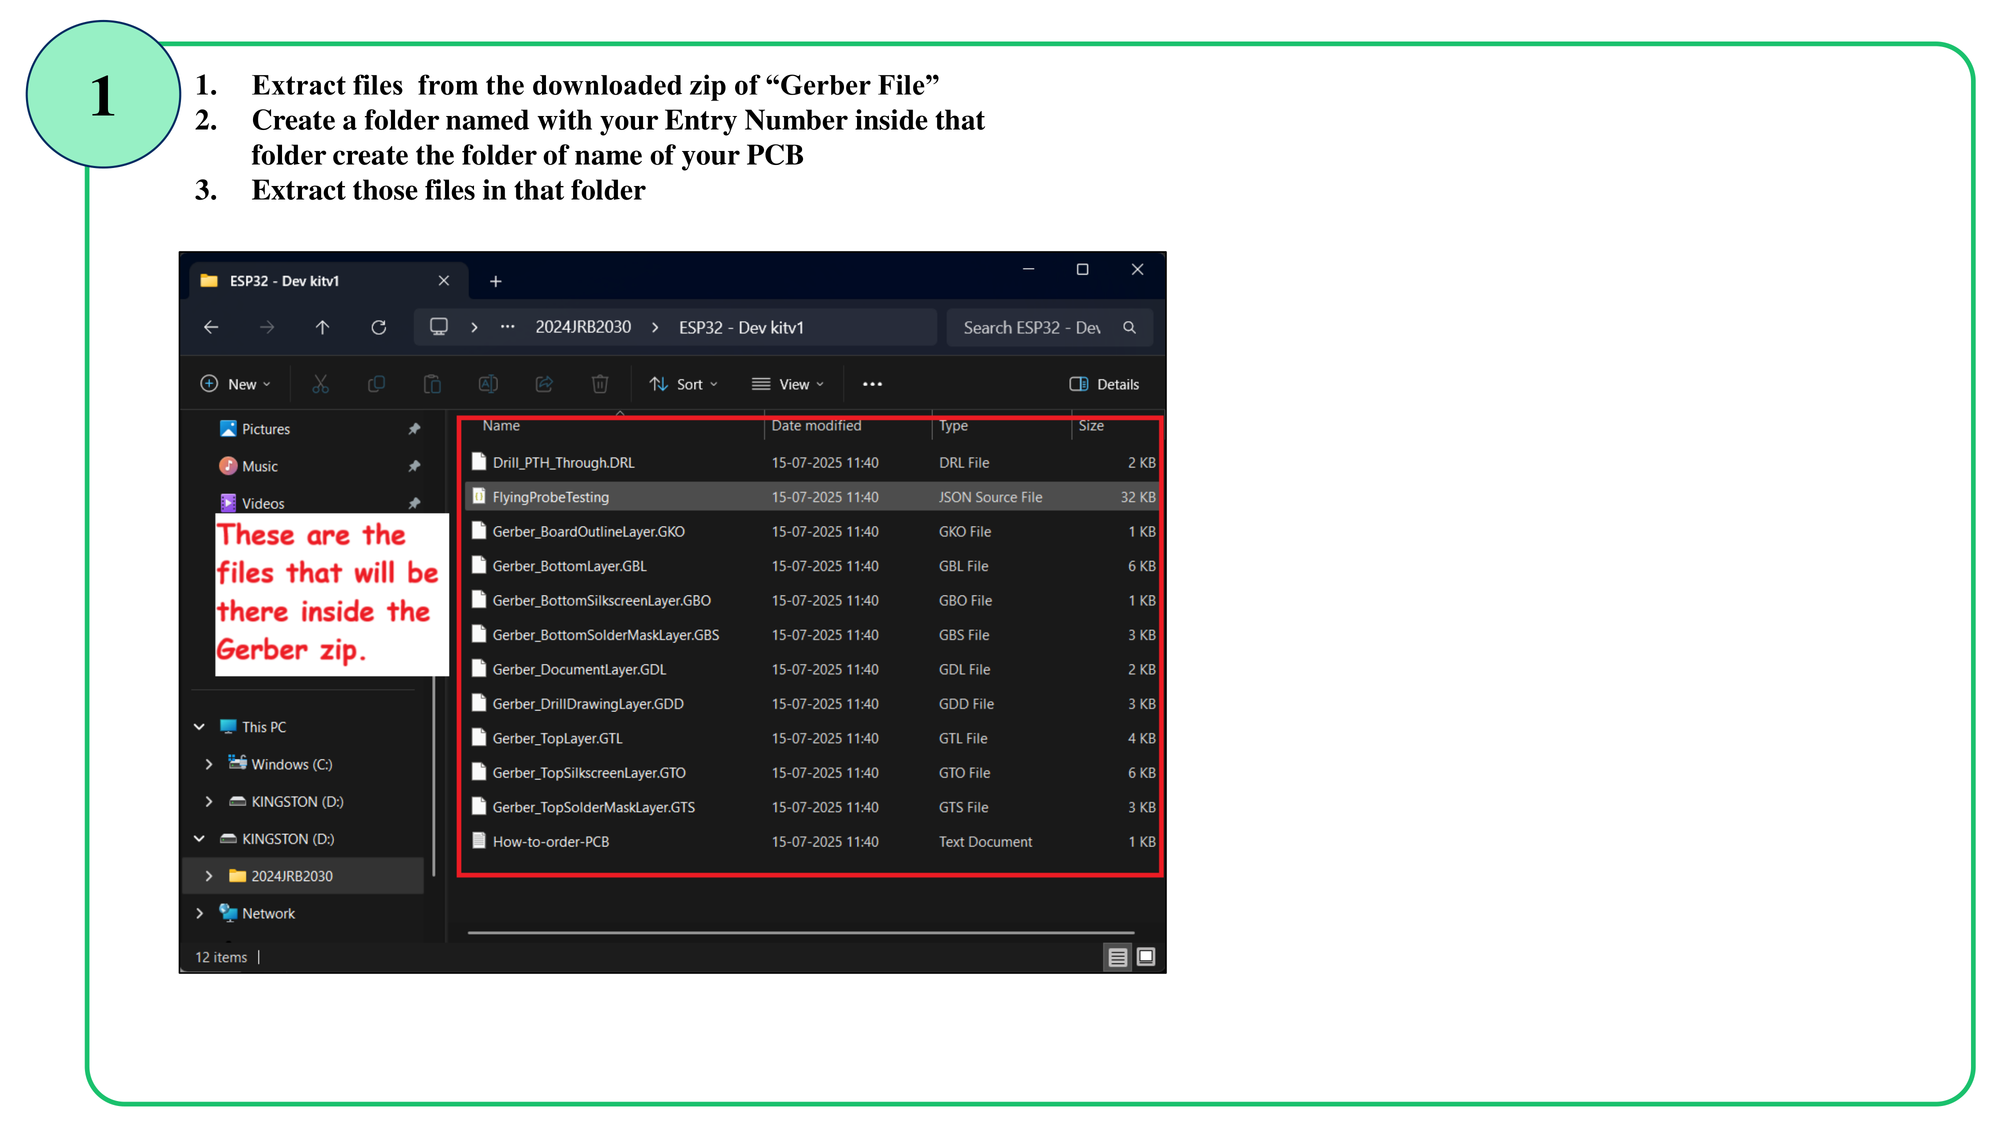Sort by the Name column header

(501, 425)
